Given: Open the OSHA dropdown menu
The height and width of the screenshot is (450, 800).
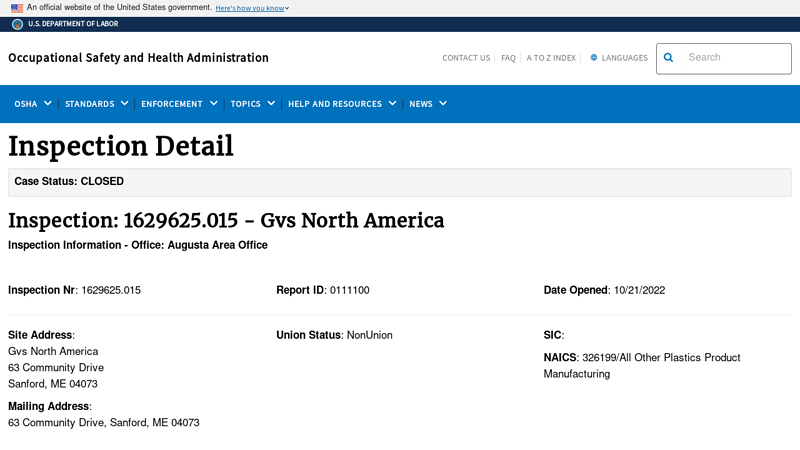Looking at the screenshot, I should (x=32, y=103).
